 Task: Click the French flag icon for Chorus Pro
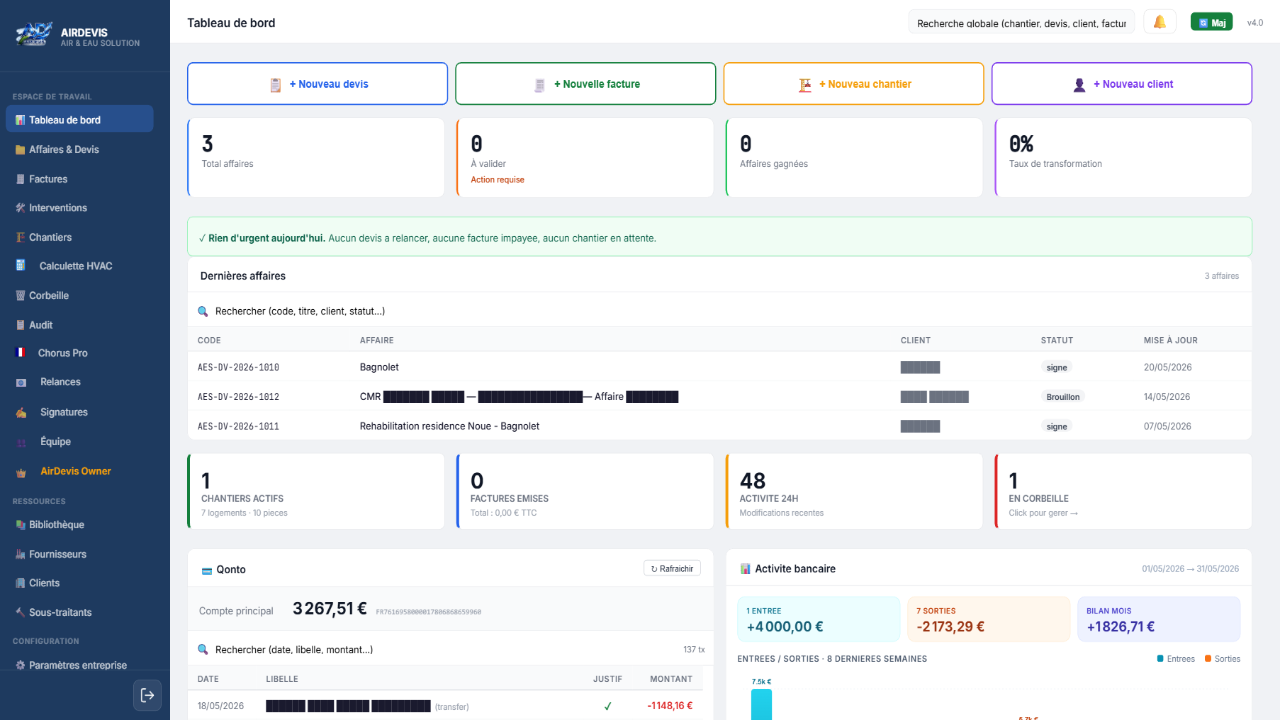coord(20,353)
